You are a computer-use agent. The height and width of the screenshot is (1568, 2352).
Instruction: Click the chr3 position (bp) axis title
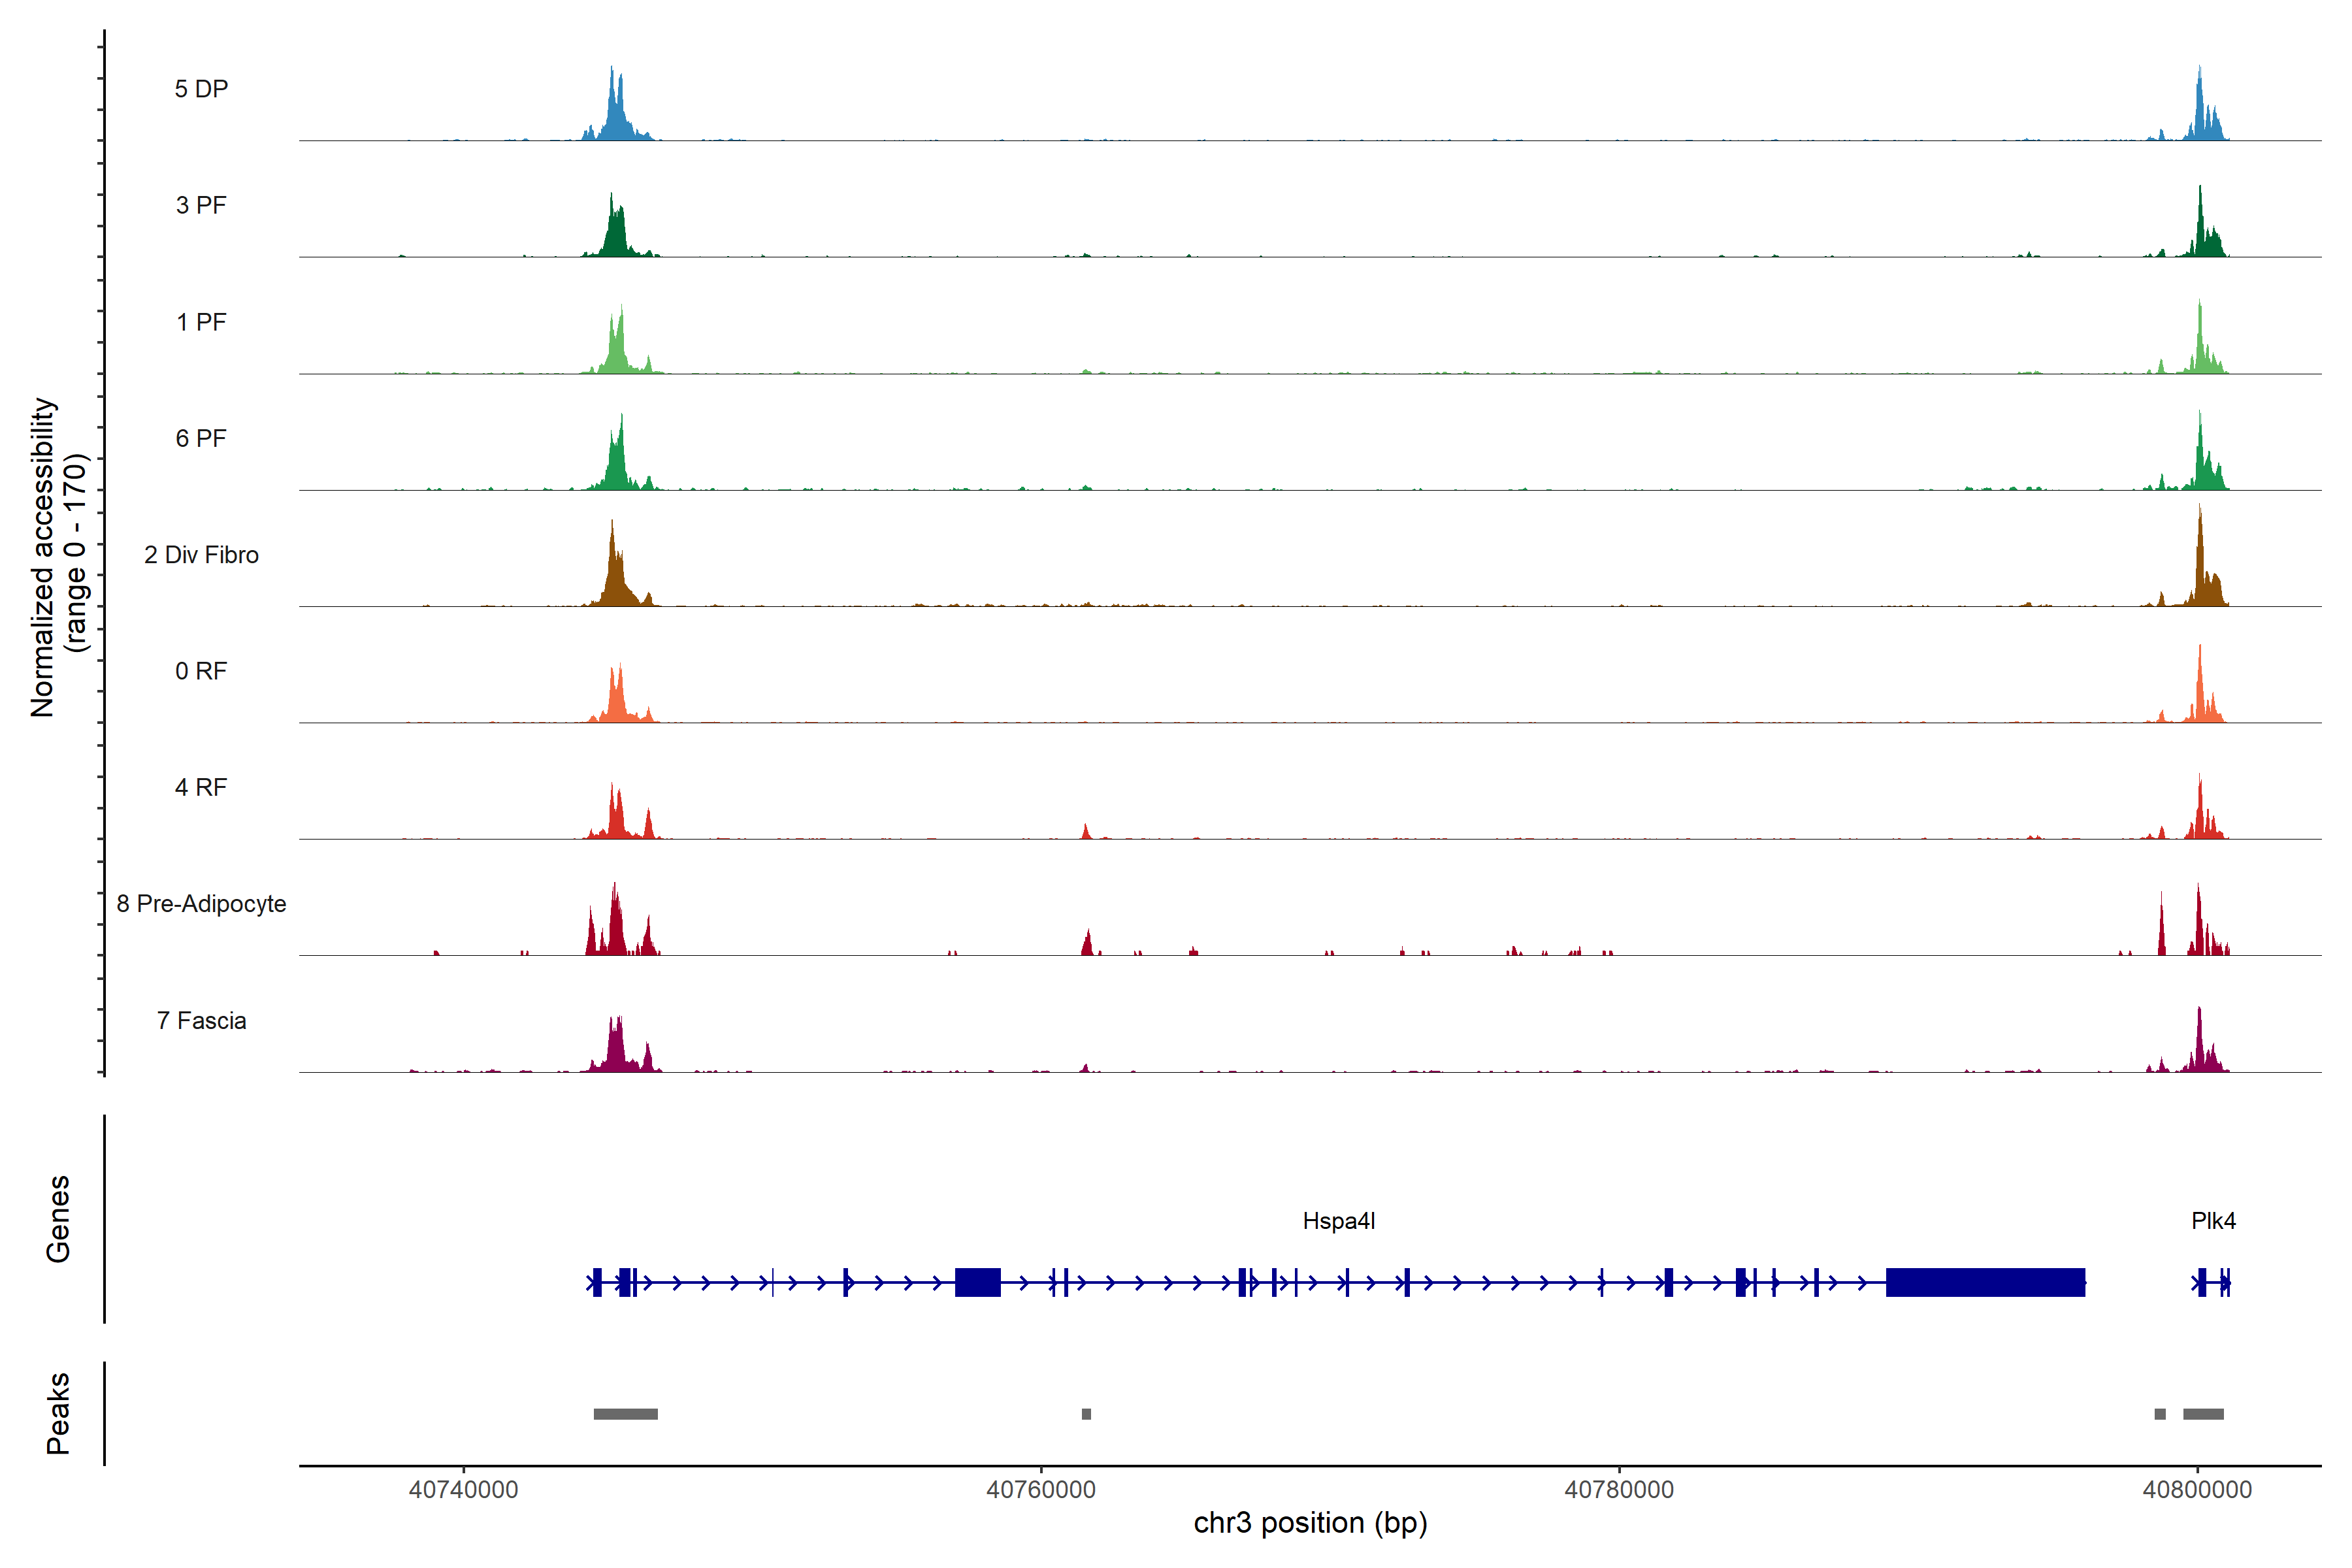[1310, 1523]
